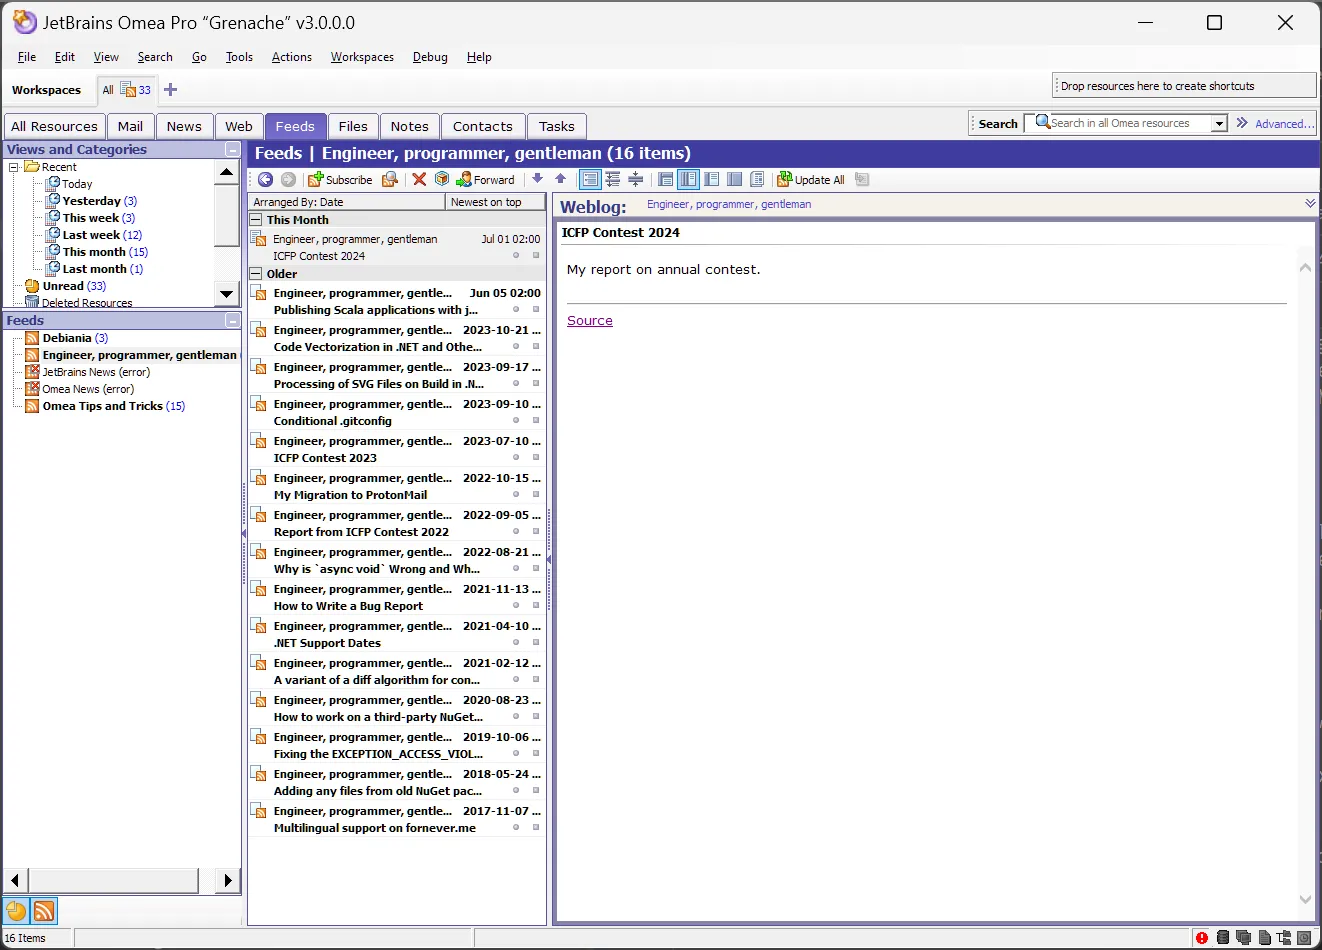The image size is (1322, 950).
Task: Click the box icon next to delete
Action: pyautogui.click(x=442, y=179)
